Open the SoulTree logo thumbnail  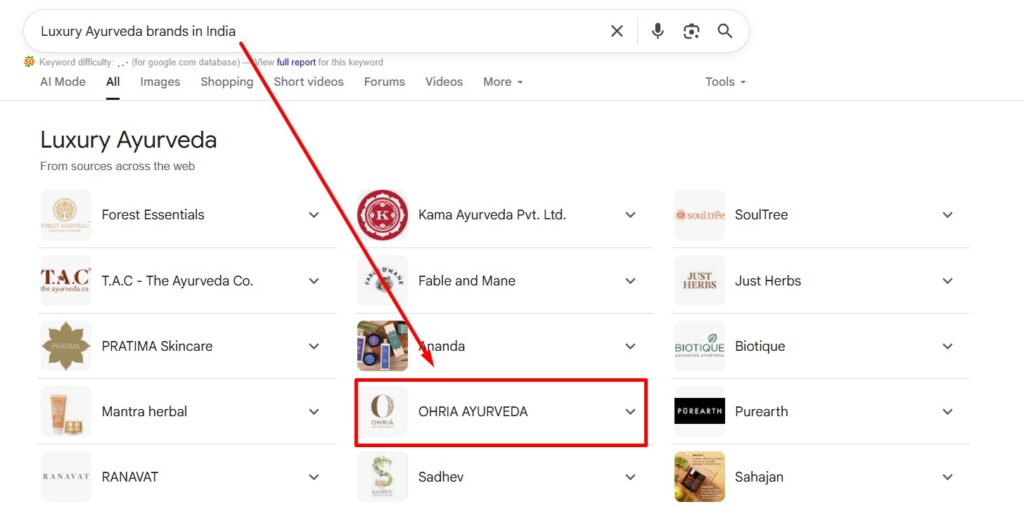pyautogui.click(x=699, y=215)
